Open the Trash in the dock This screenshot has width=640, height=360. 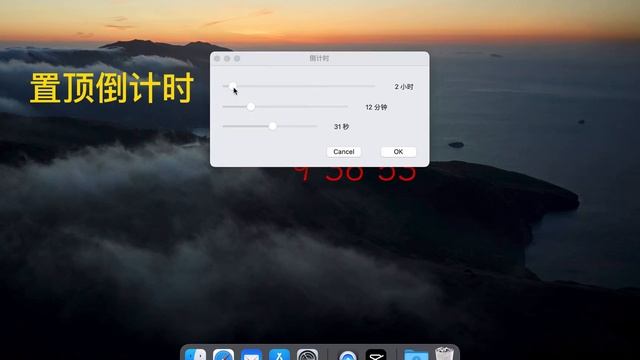444,353
